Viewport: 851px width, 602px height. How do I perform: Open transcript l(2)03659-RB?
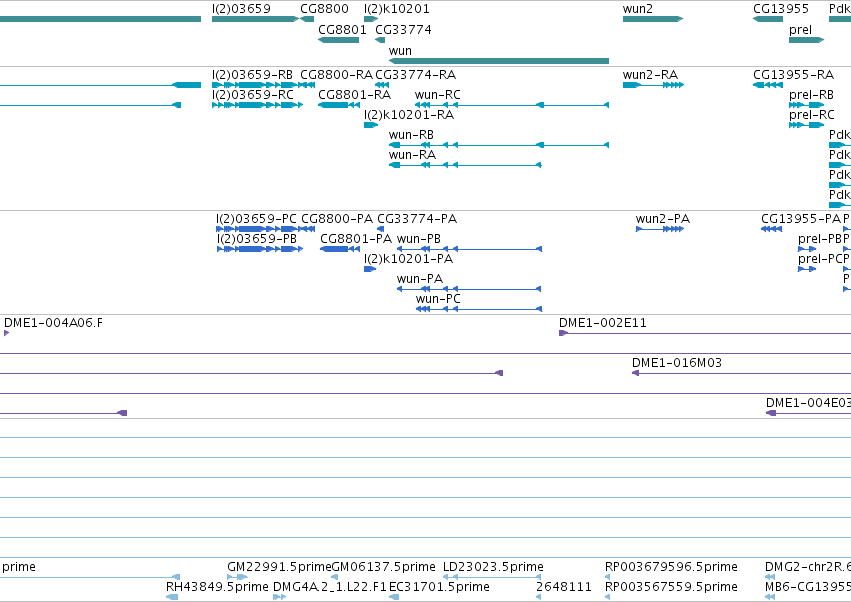252,74
